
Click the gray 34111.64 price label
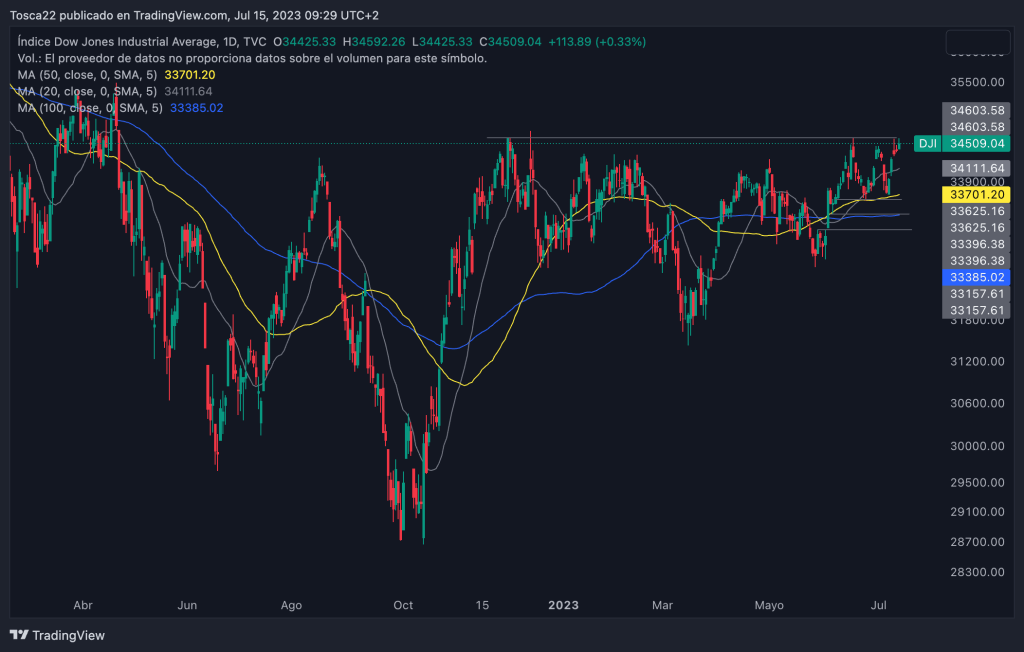point(975,168)
